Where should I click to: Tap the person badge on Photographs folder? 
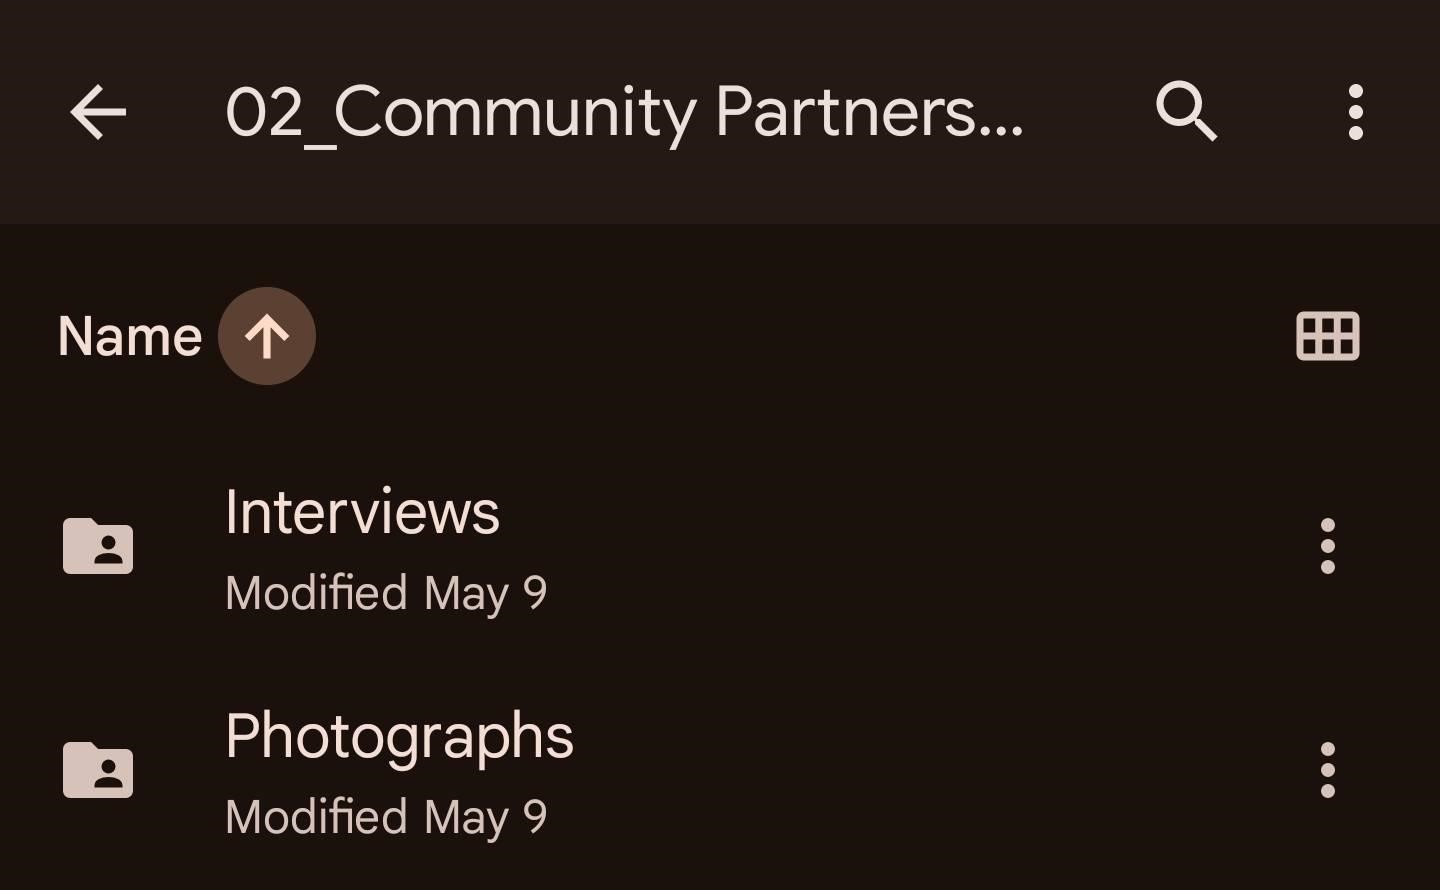(x=108, y=774)
